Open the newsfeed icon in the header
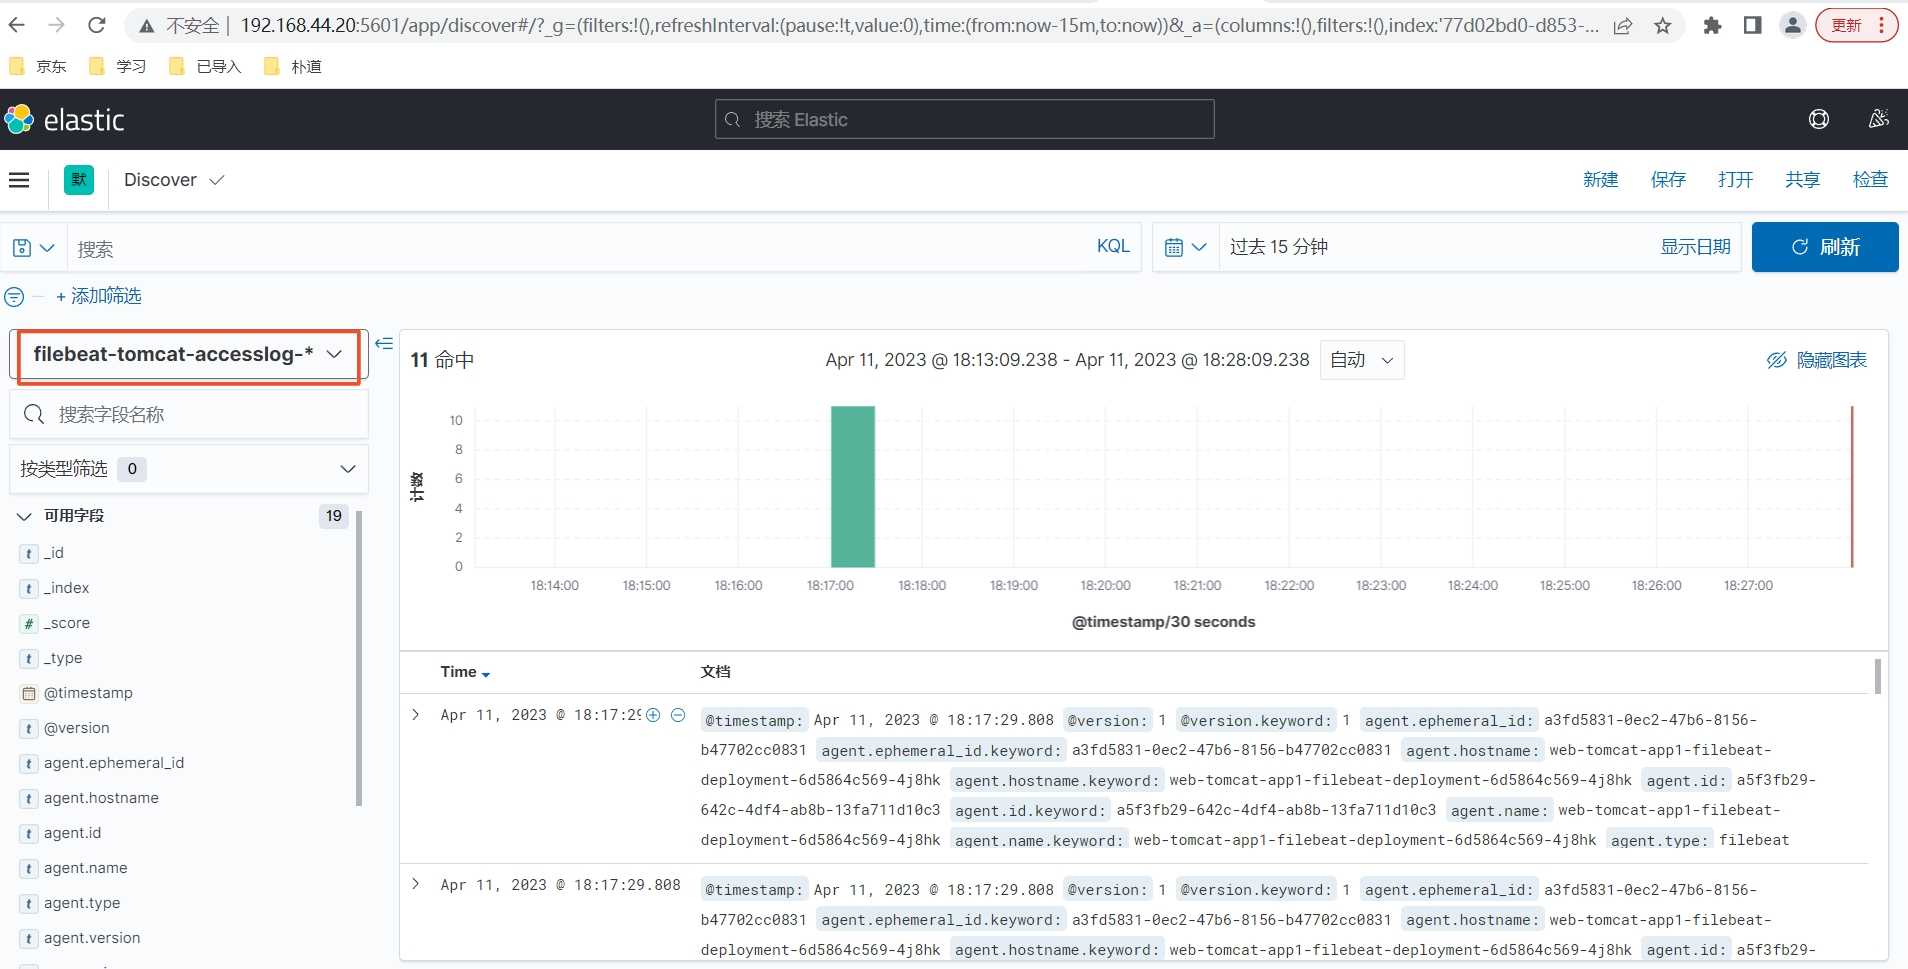 coord(1879,120)
